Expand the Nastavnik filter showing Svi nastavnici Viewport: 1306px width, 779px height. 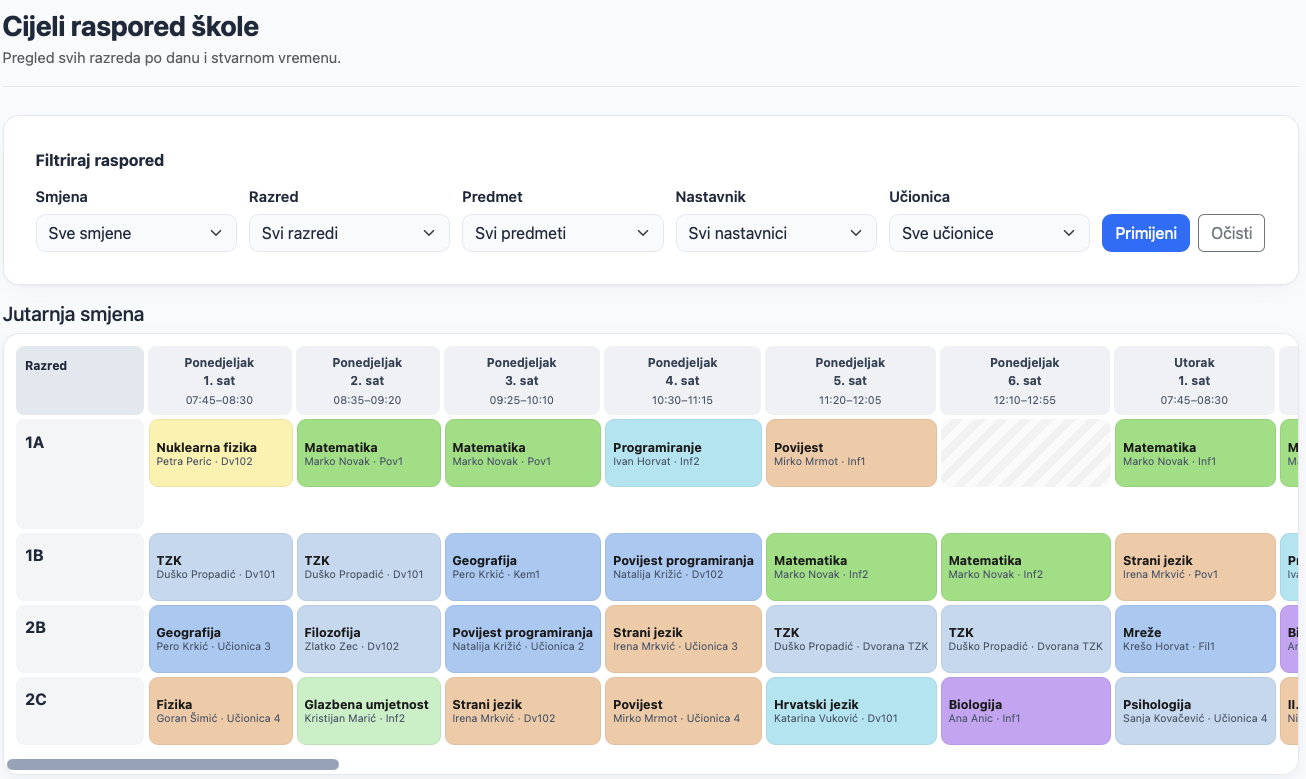[776, 233]
